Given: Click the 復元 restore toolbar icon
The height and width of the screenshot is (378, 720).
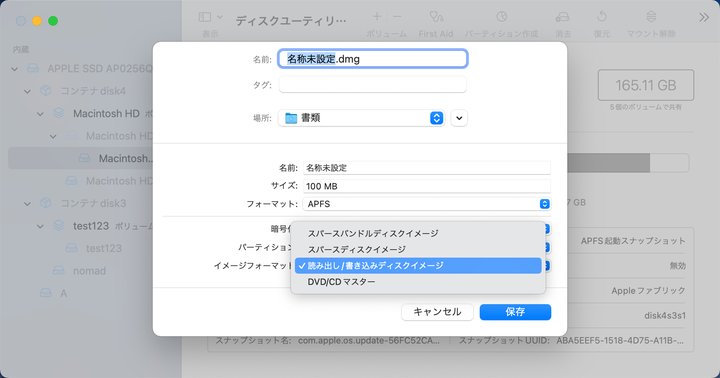Looking at the screenshot, I should [x=602, y=17].
